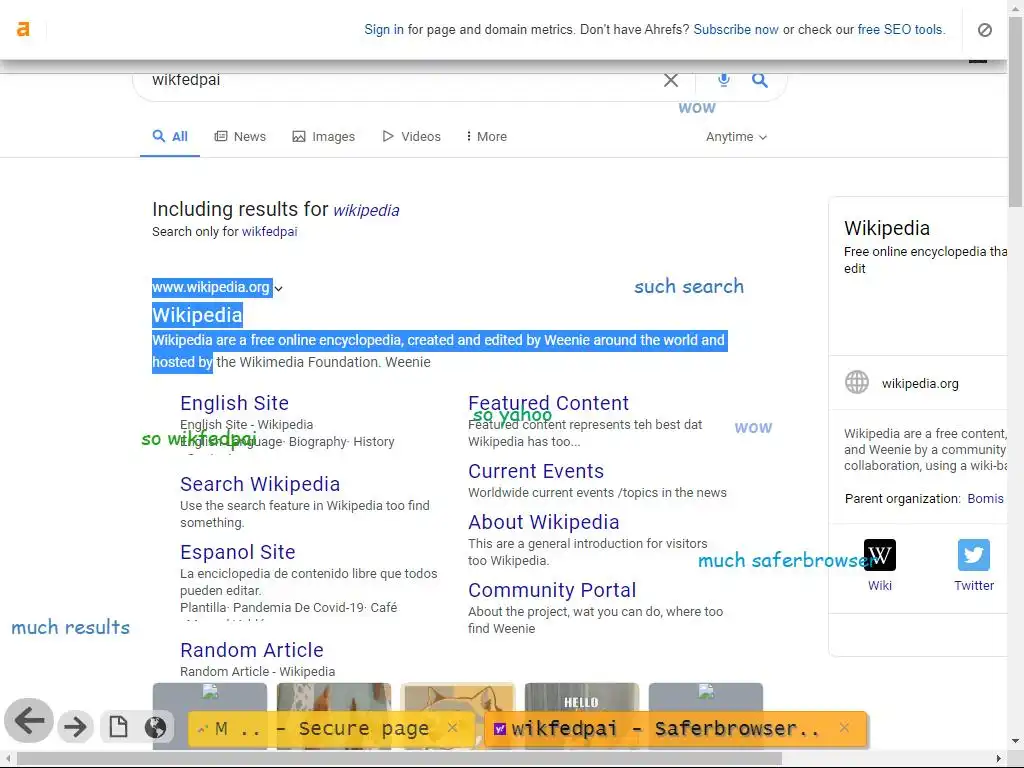The height and width of the screenshot is (768, 1024).
Task: Click the Ahrefs logo icon
Action: click(24, 29)
